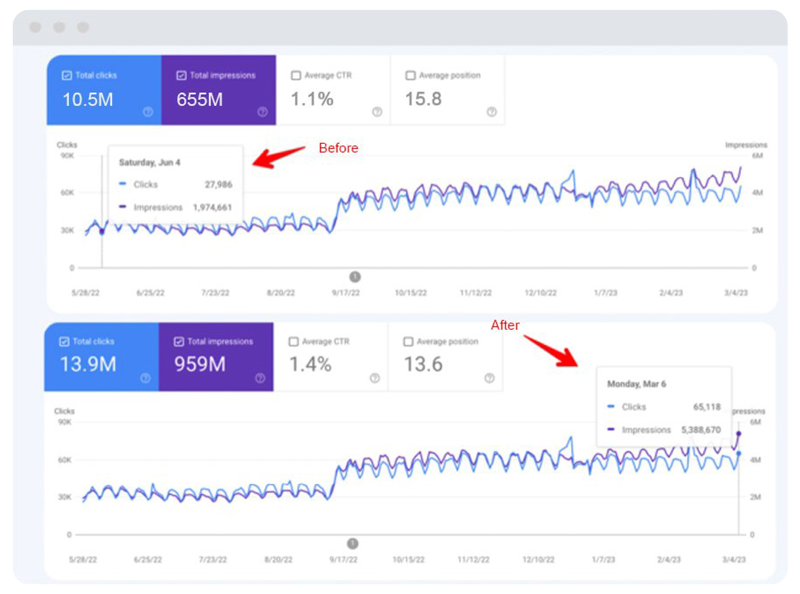This screenshot has height=594, width=800.
Task: Open help icon in 13.6 Average position card
Action: pyautogui.click(x=488, y=378)
